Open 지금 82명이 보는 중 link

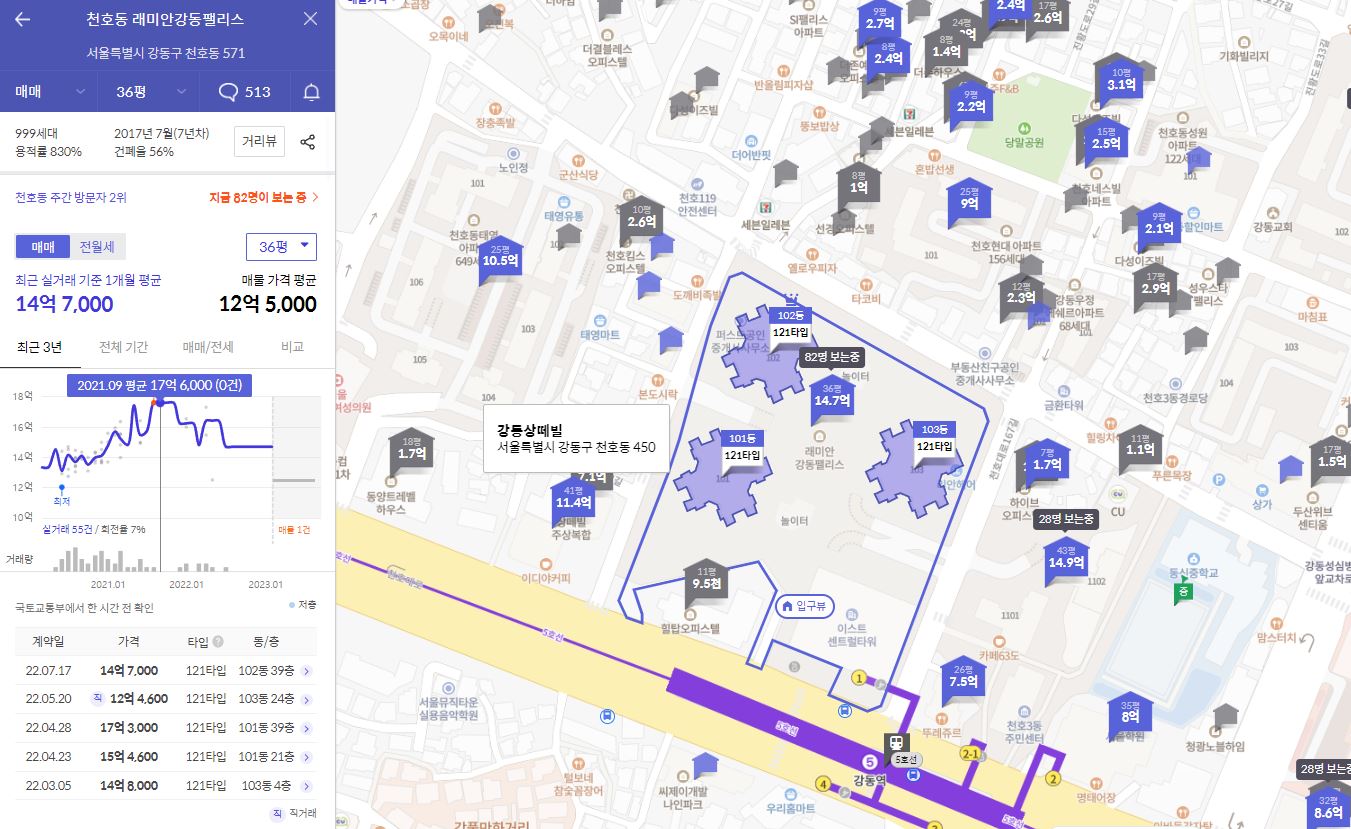click(264, 198)
